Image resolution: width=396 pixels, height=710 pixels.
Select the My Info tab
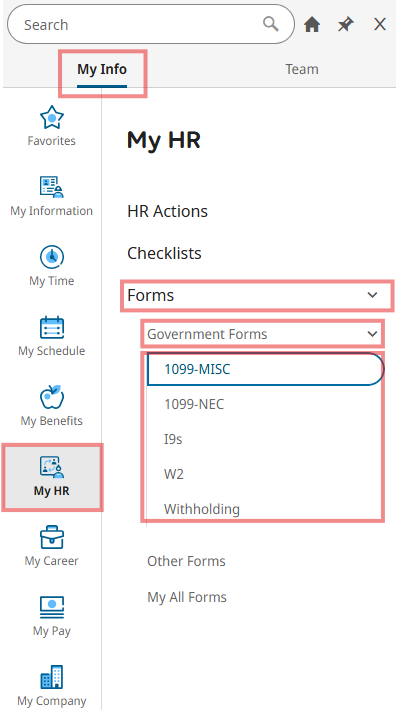coord(102,69)
